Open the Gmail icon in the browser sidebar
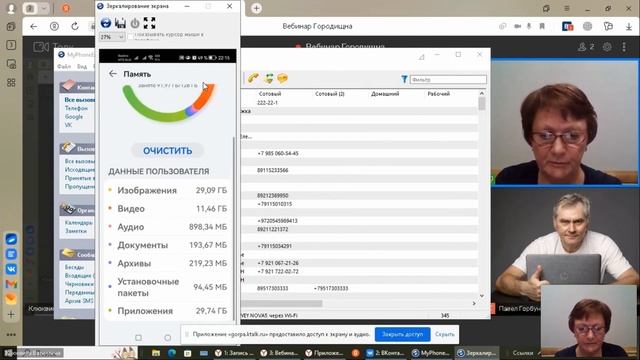 (x=11, y=284)
